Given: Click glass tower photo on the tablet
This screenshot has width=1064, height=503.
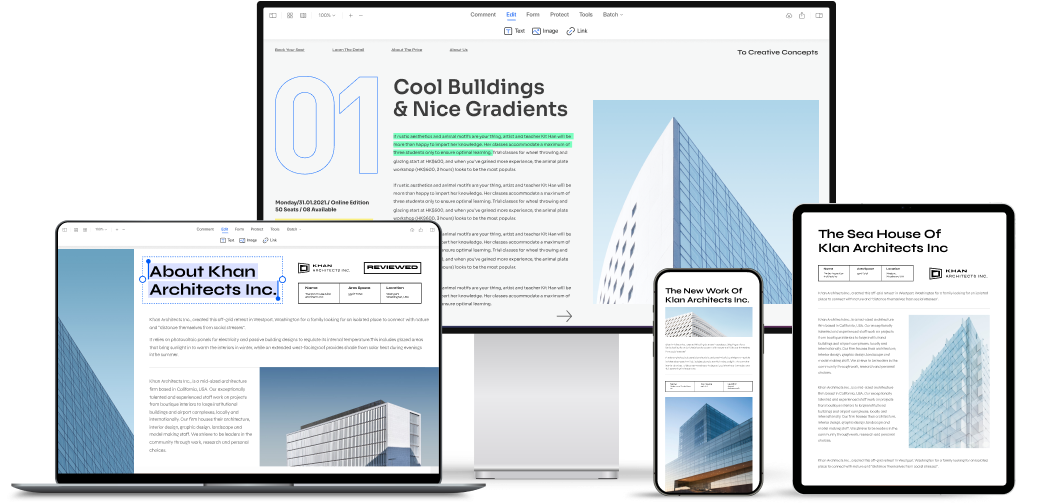Looking at the screenshot, I should 949,381.
